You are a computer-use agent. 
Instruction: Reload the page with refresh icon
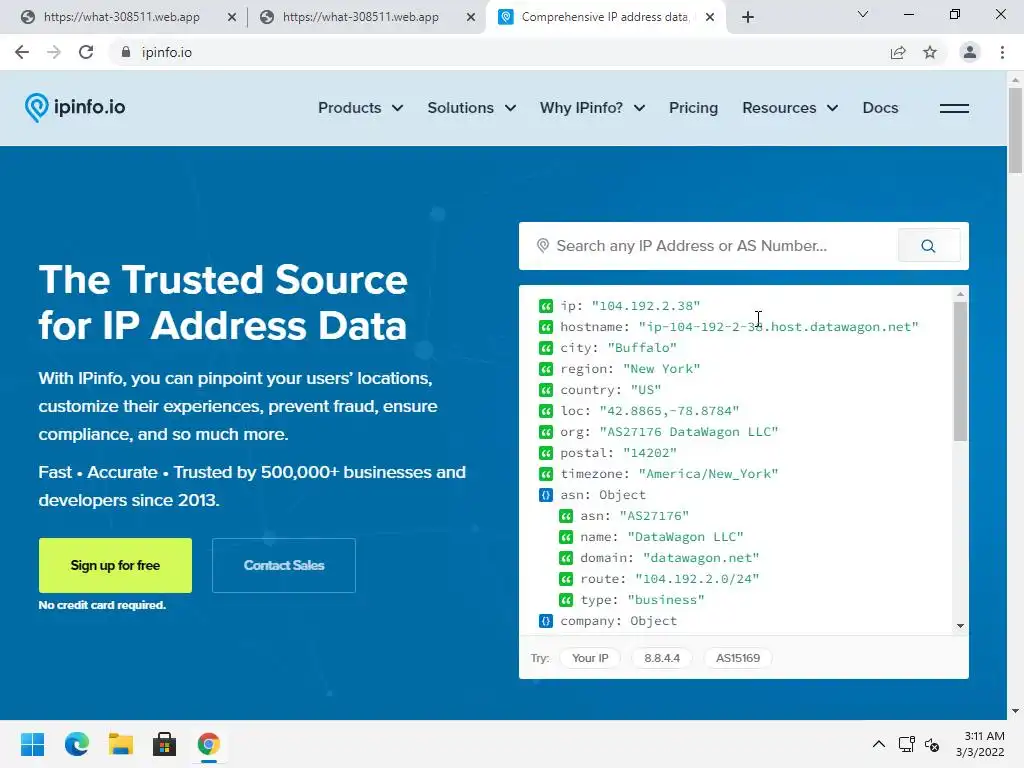(x=86, y=52)
